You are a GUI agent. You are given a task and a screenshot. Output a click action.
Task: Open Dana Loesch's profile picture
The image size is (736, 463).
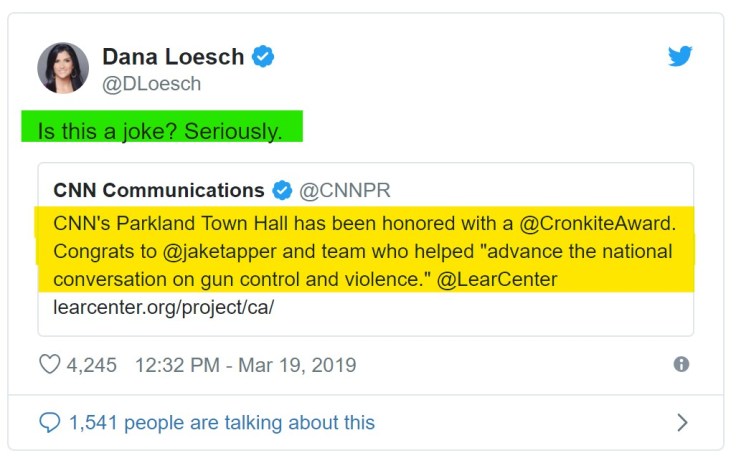(x=63, y=68)
